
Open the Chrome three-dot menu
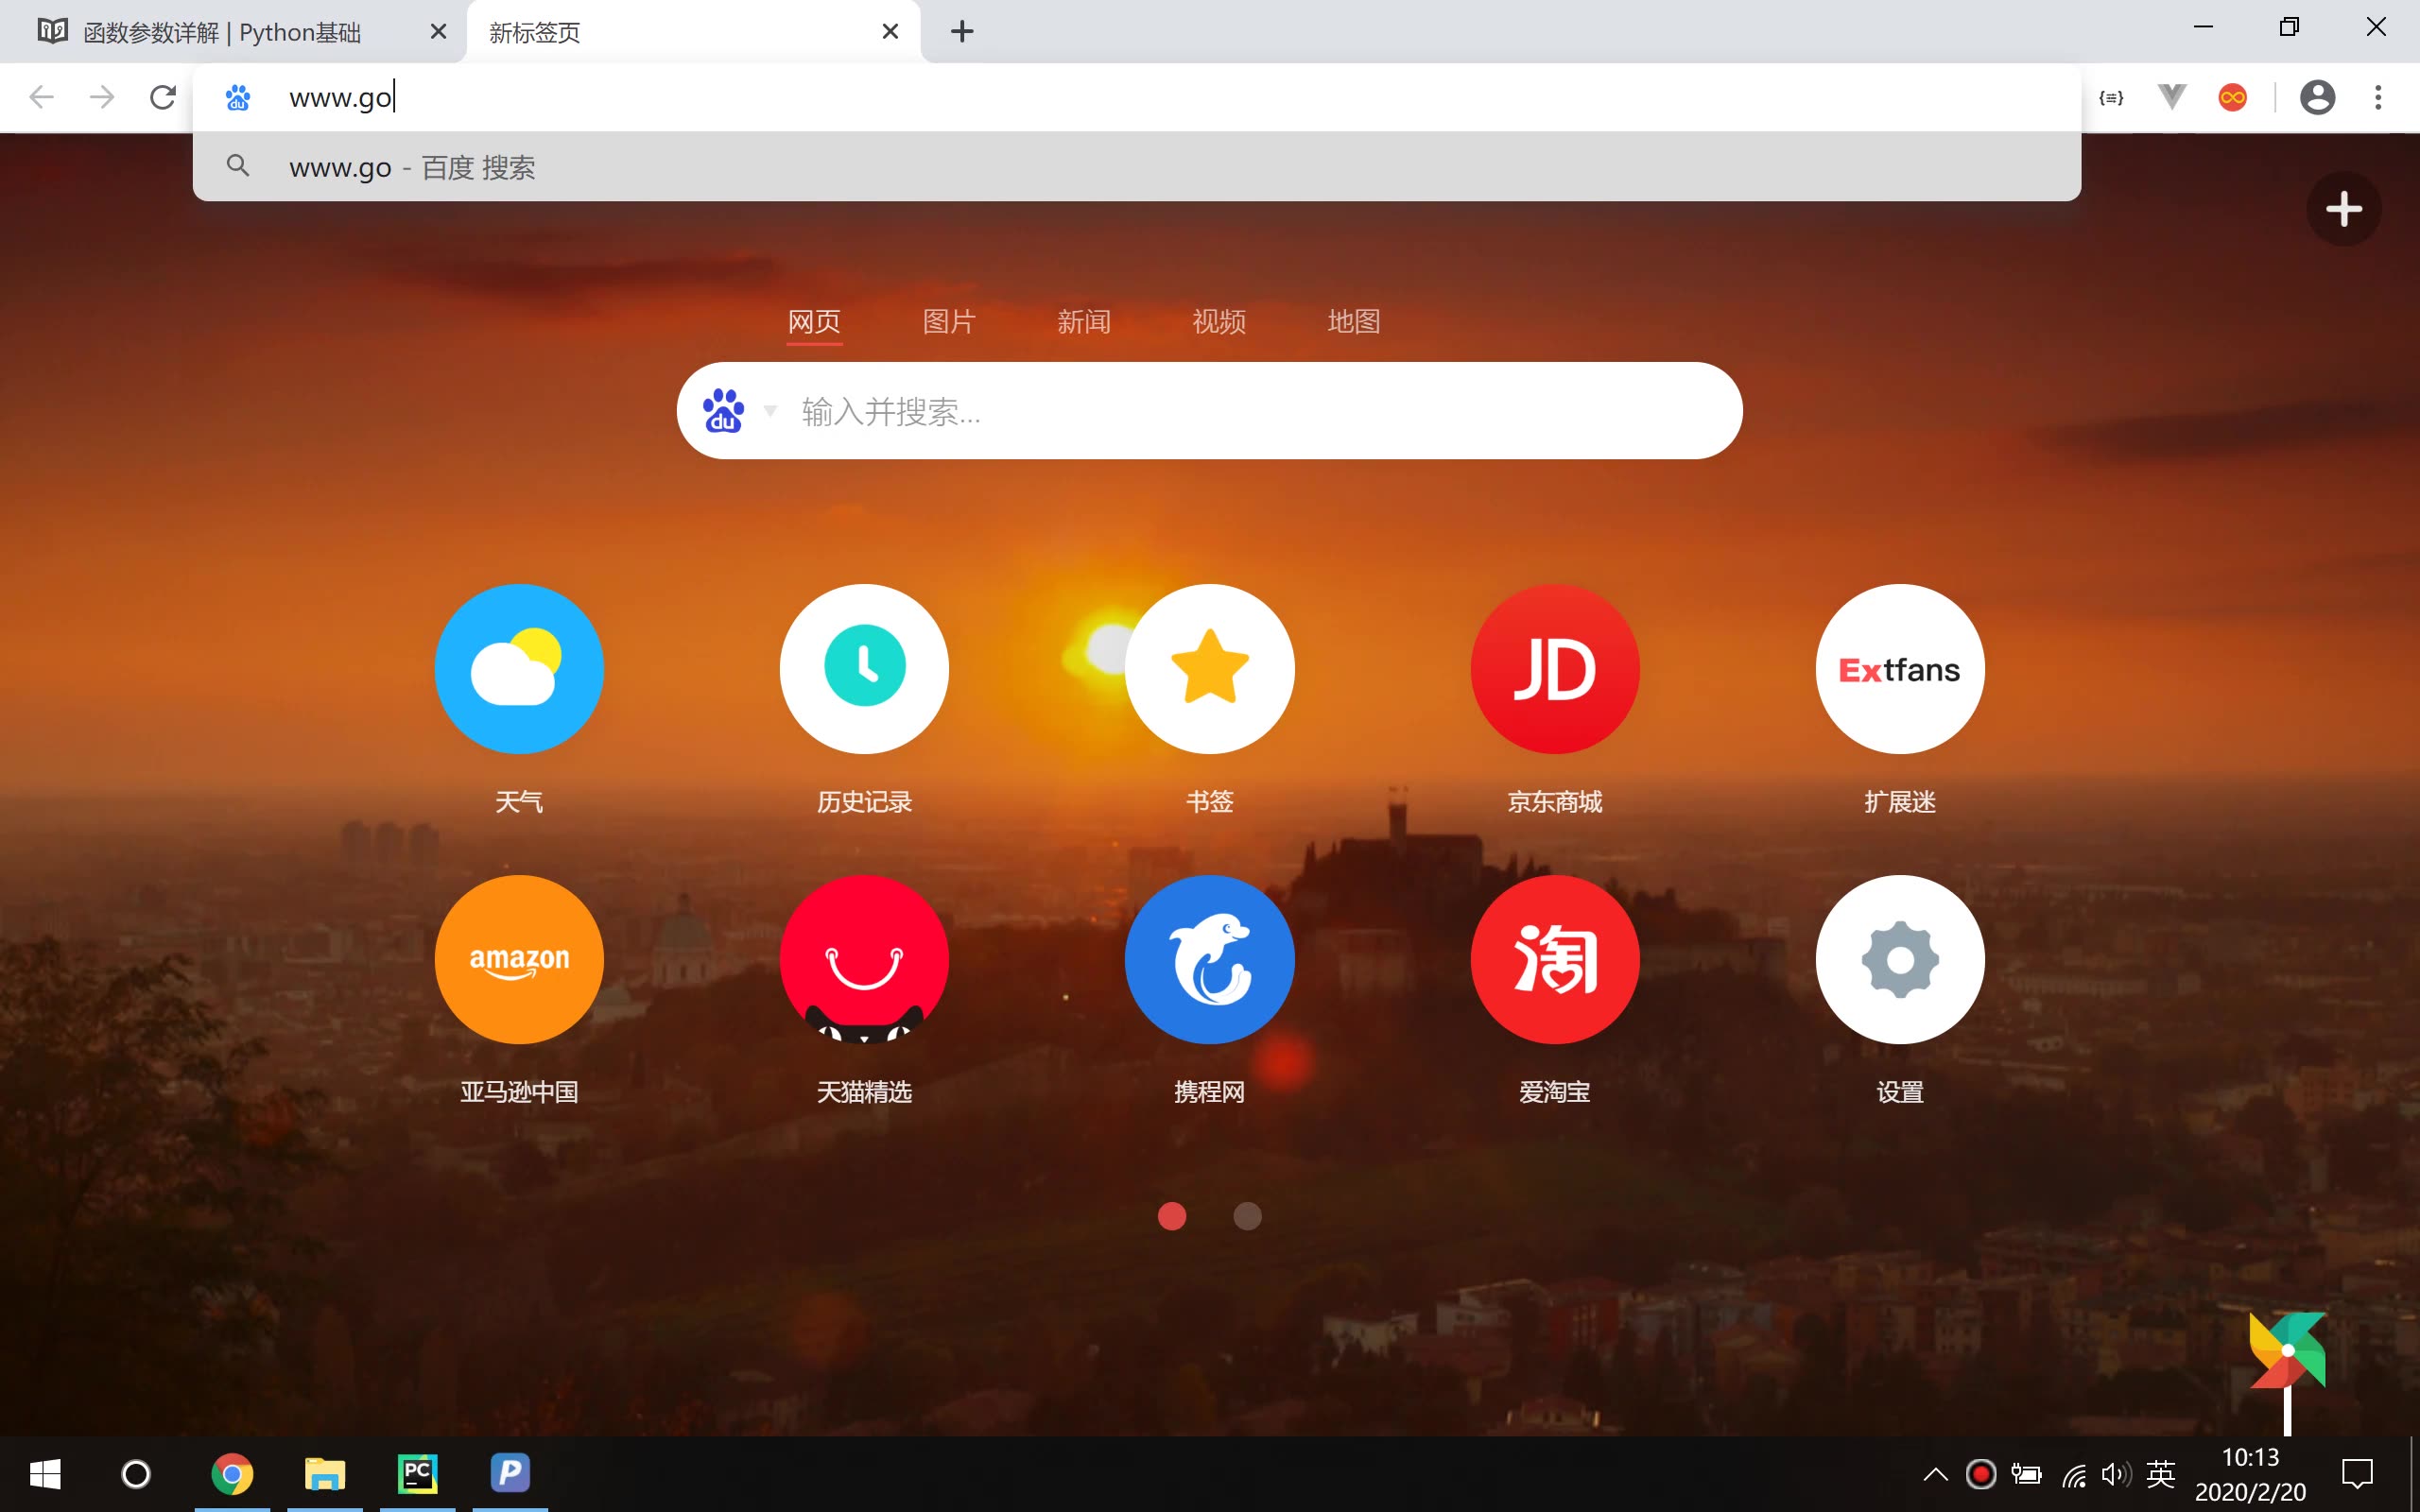2378,97
